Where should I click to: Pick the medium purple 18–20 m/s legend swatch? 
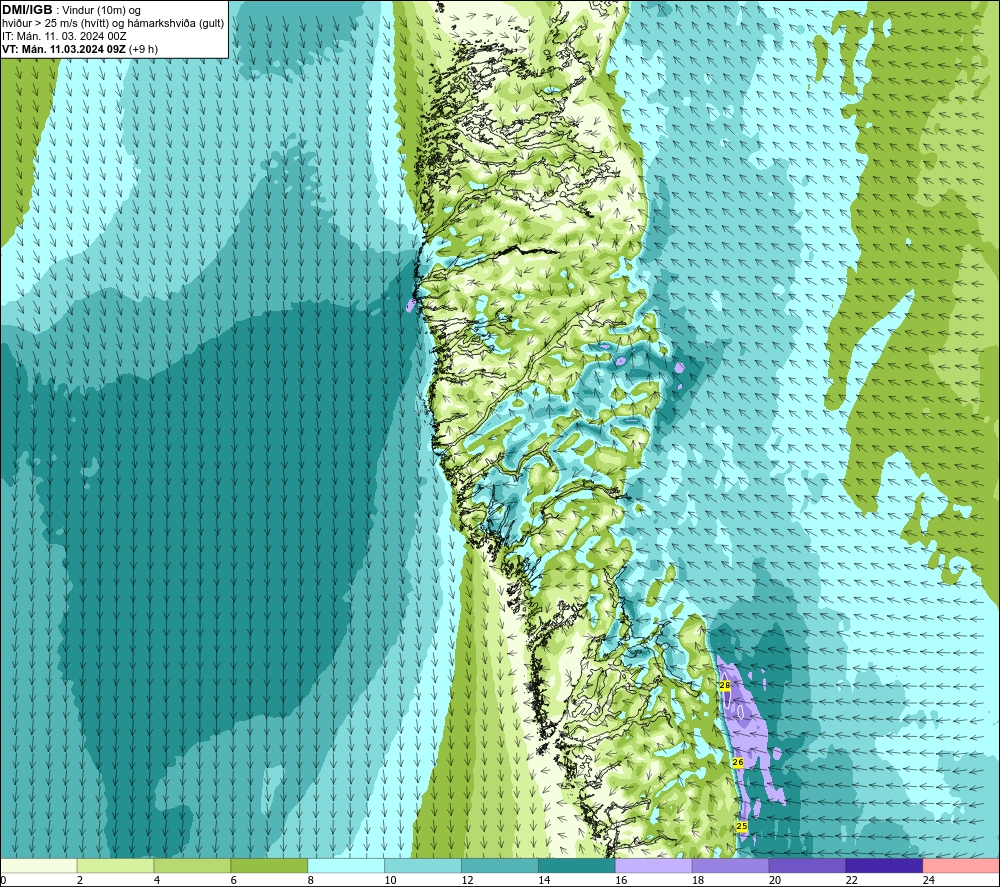pos(730,865)
